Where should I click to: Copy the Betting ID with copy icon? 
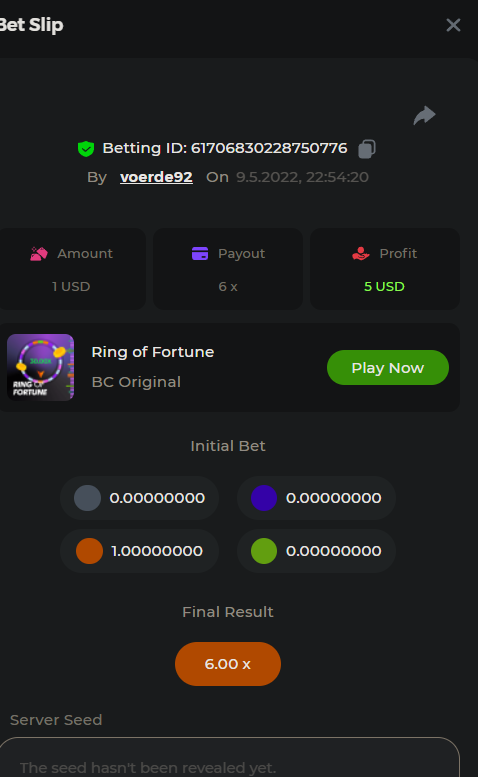[367, 149]
